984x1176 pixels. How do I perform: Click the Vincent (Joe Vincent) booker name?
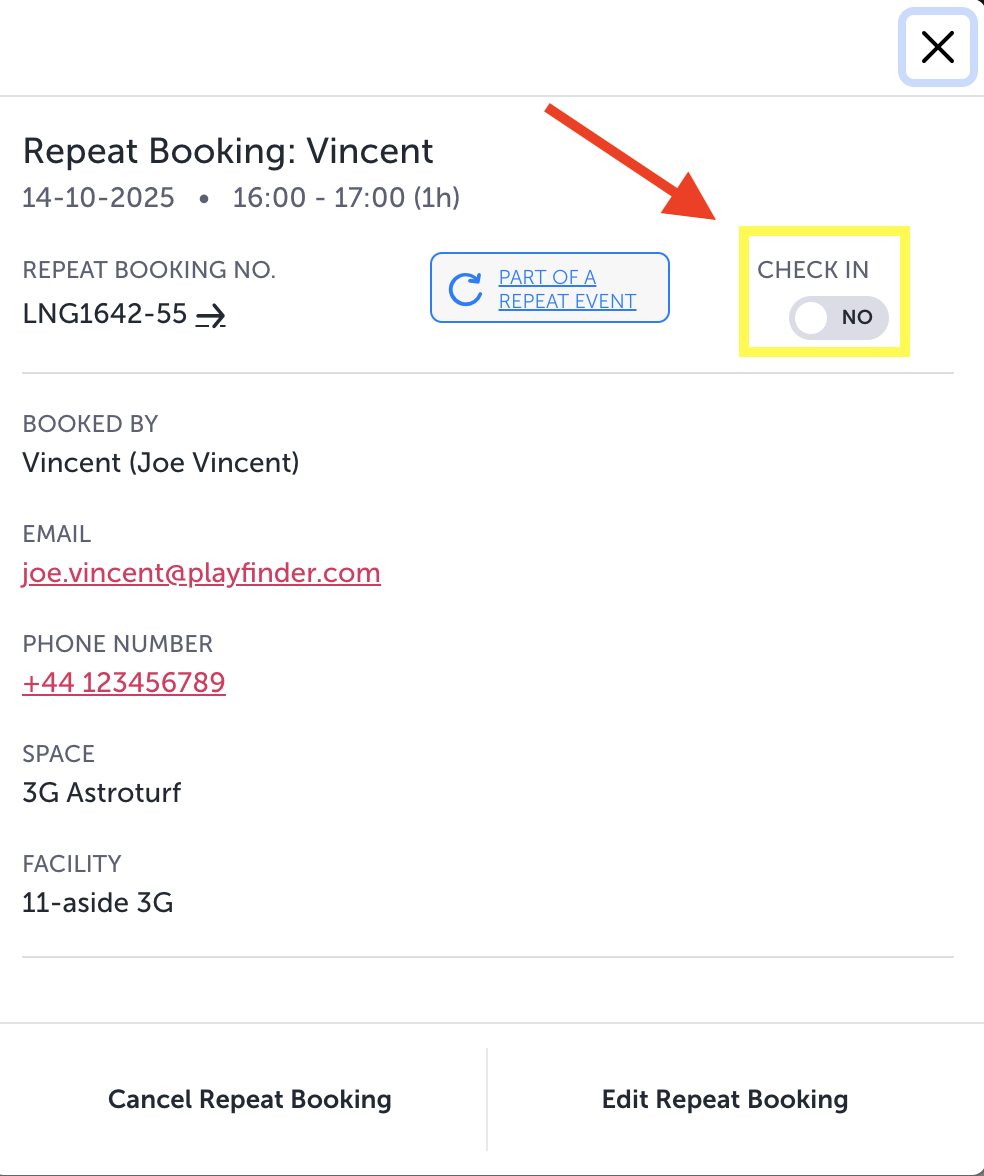161,463
